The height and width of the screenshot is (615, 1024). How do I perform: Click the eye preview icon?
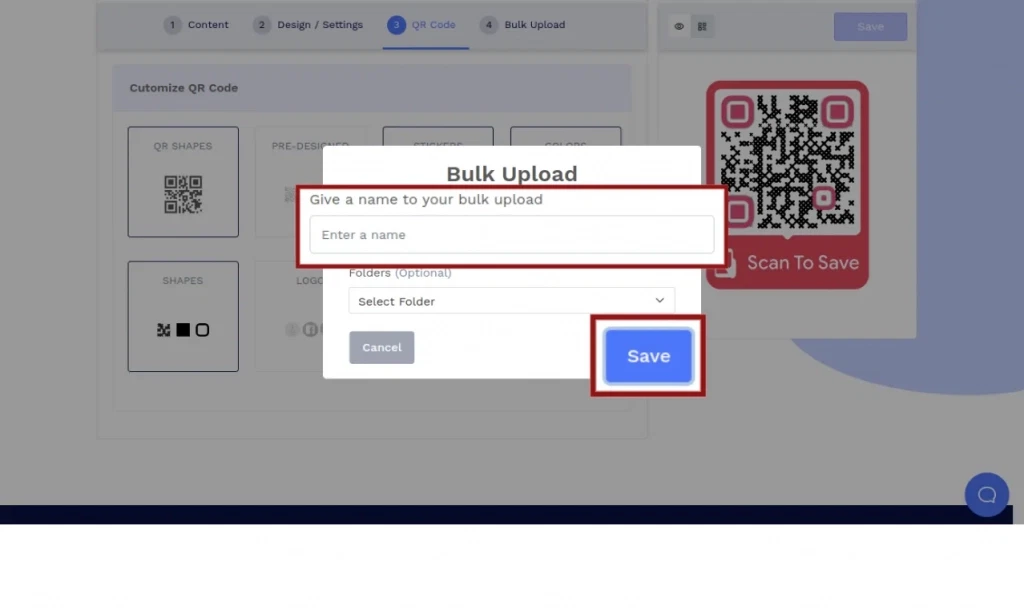[679, 27]
